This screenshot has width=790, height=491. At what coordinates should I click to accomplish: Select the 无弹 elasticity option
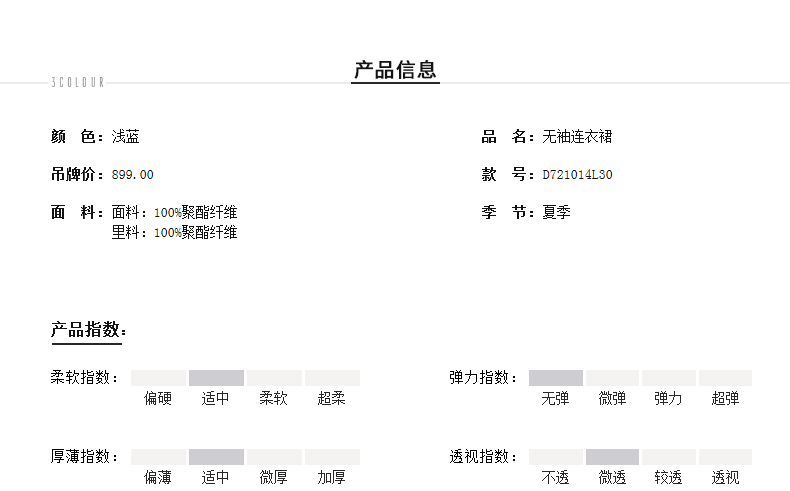(555, 398)
